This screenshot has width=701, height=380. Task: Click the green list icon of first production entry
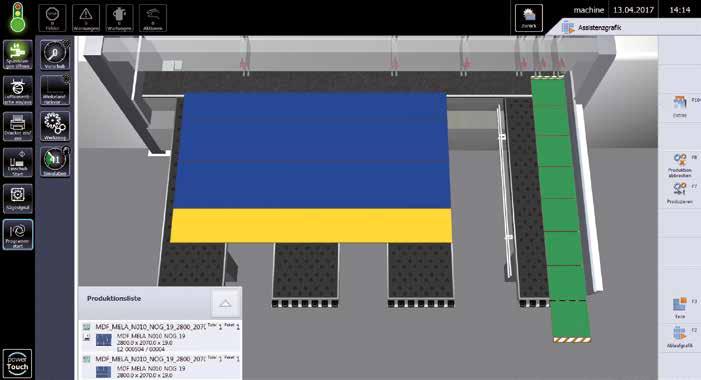click(87, 327)
